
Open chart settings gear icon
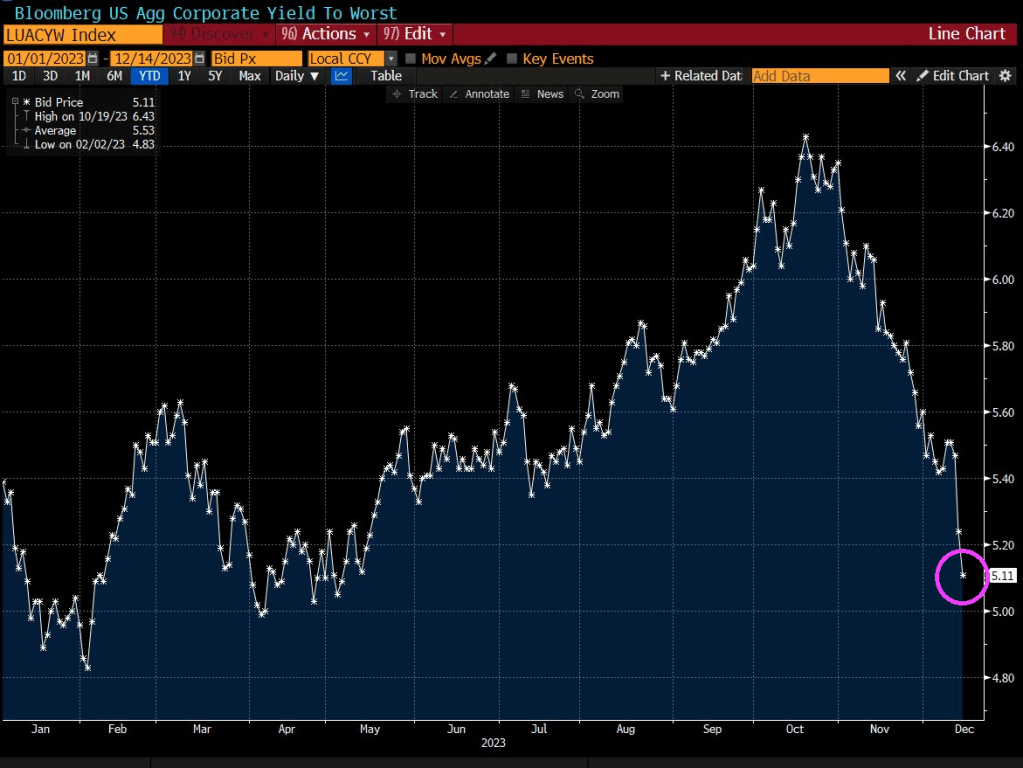(x=1004, y=76)
